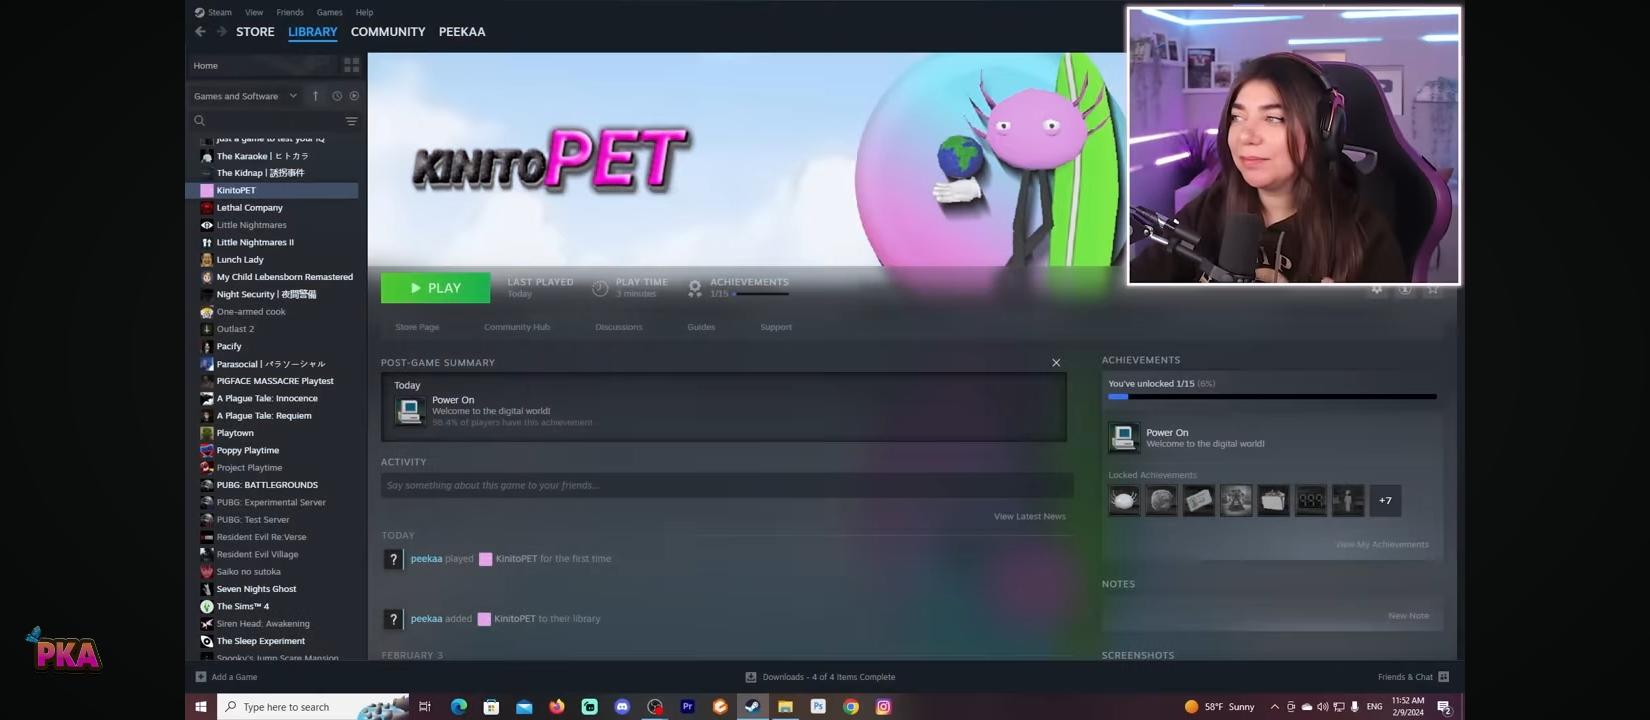This screenshot has height=720, width=1650.
Task: Open Downloads from the bottom bar
Action: tap(820, 677)
